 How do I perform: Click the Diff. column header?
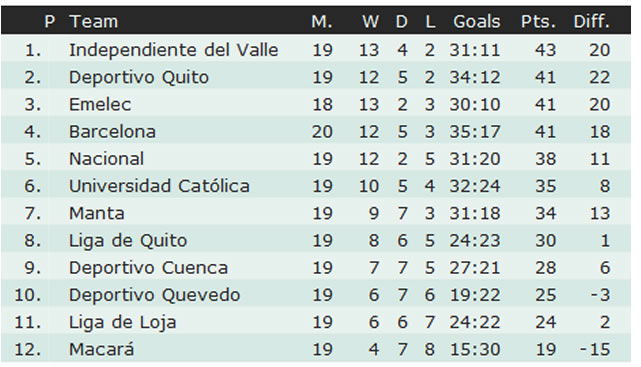592,21
